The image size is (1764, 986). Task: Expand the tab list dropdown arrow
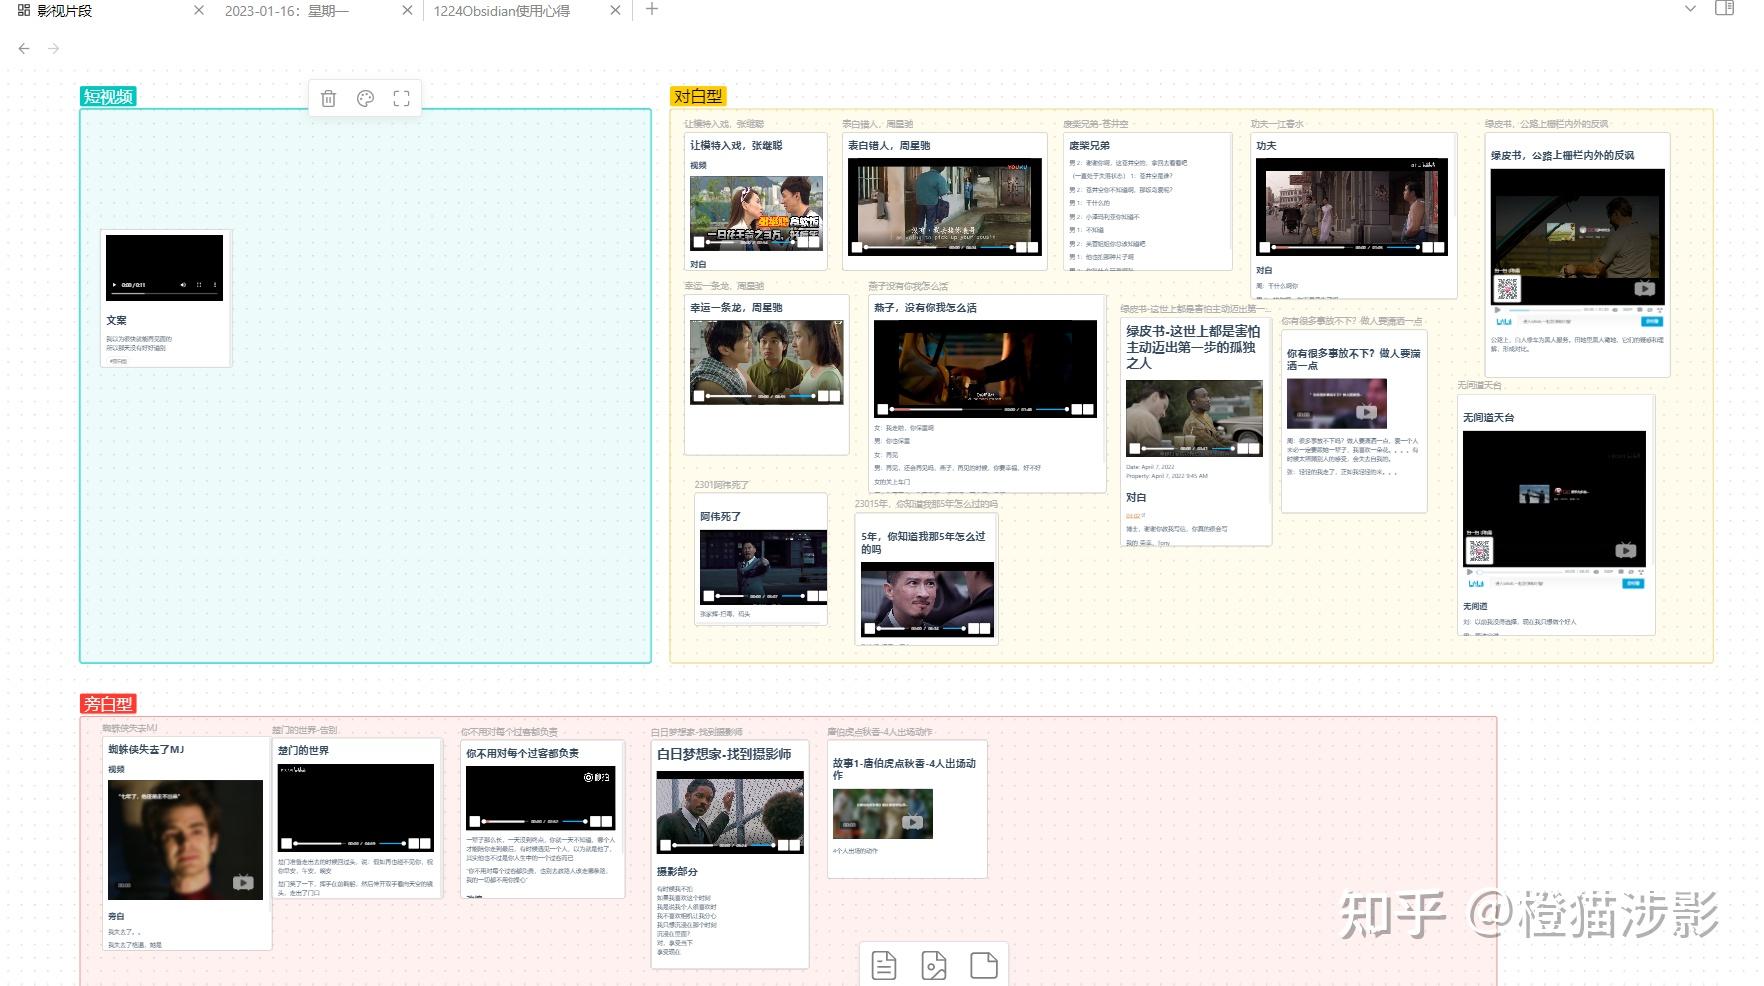coord(1690,9)
